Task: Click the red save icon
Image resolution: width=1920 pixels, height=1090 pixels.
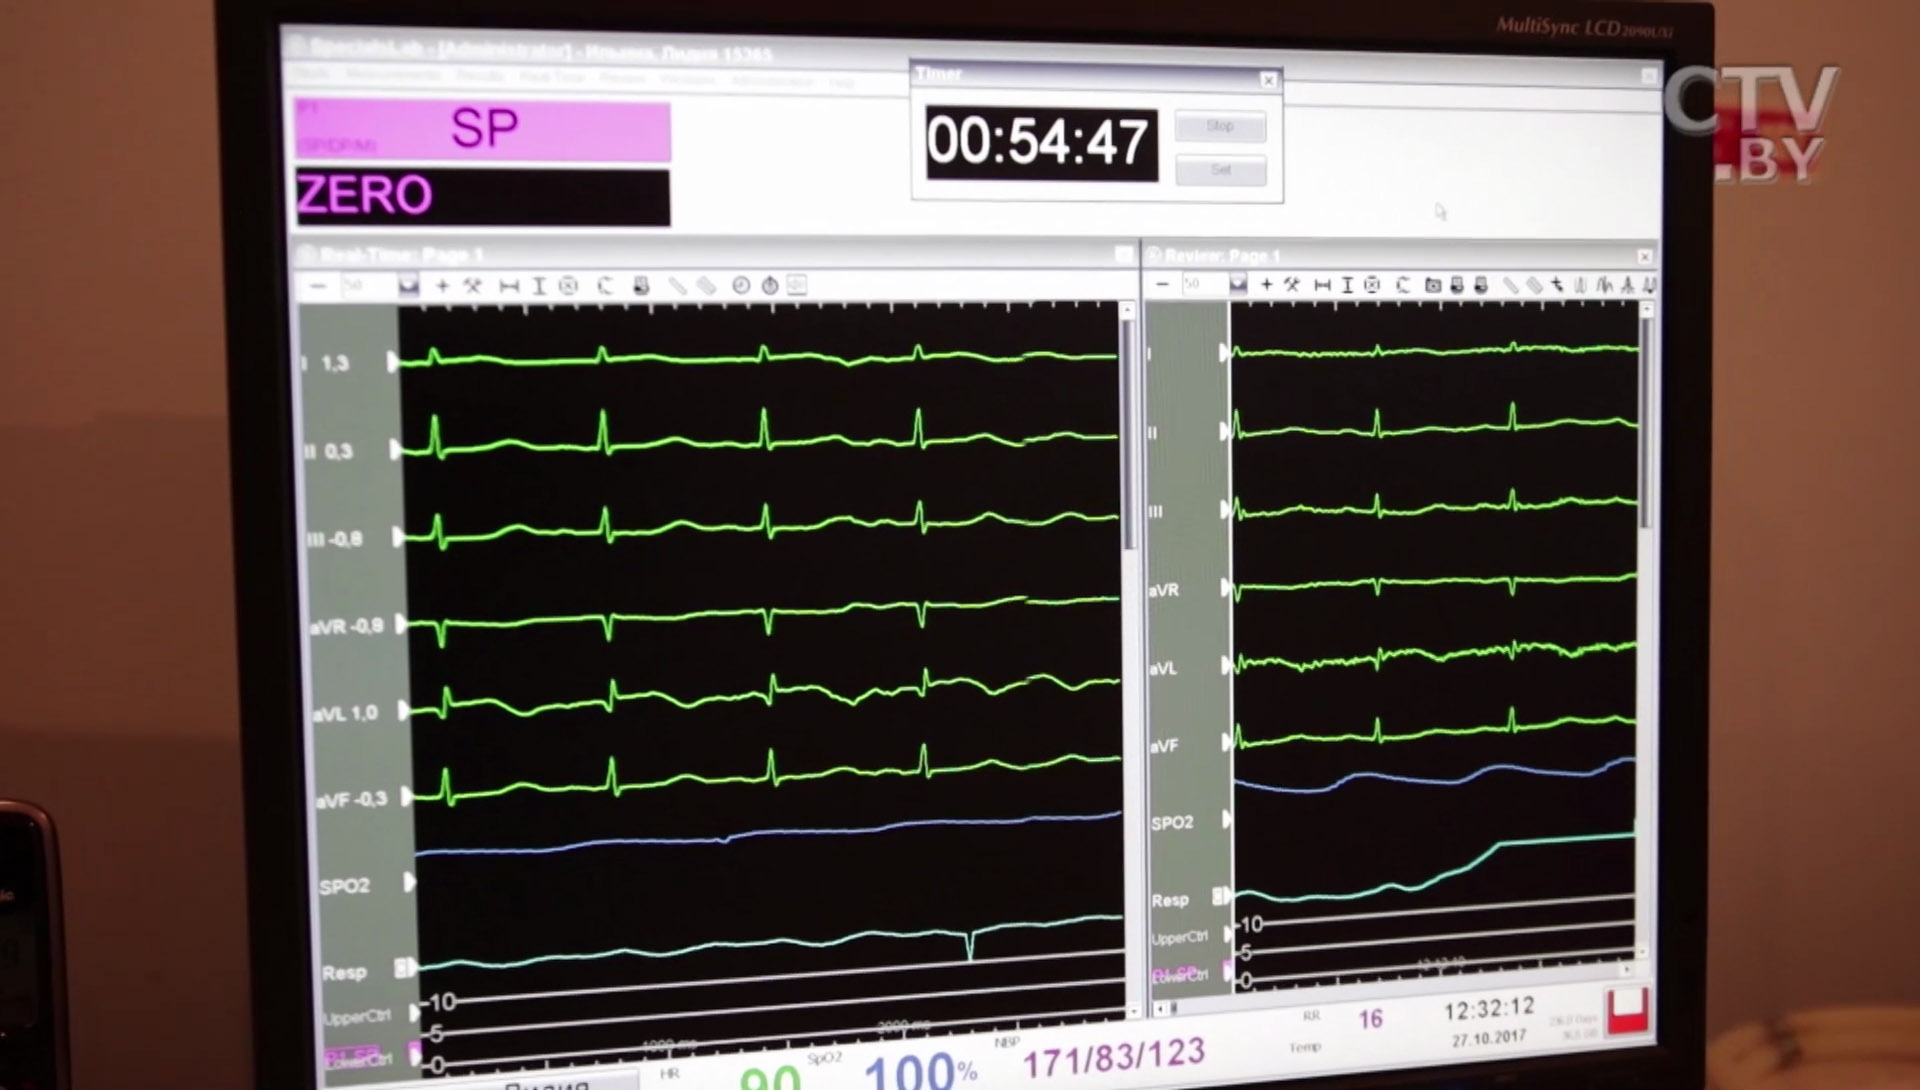Action: [1626, 1014]
